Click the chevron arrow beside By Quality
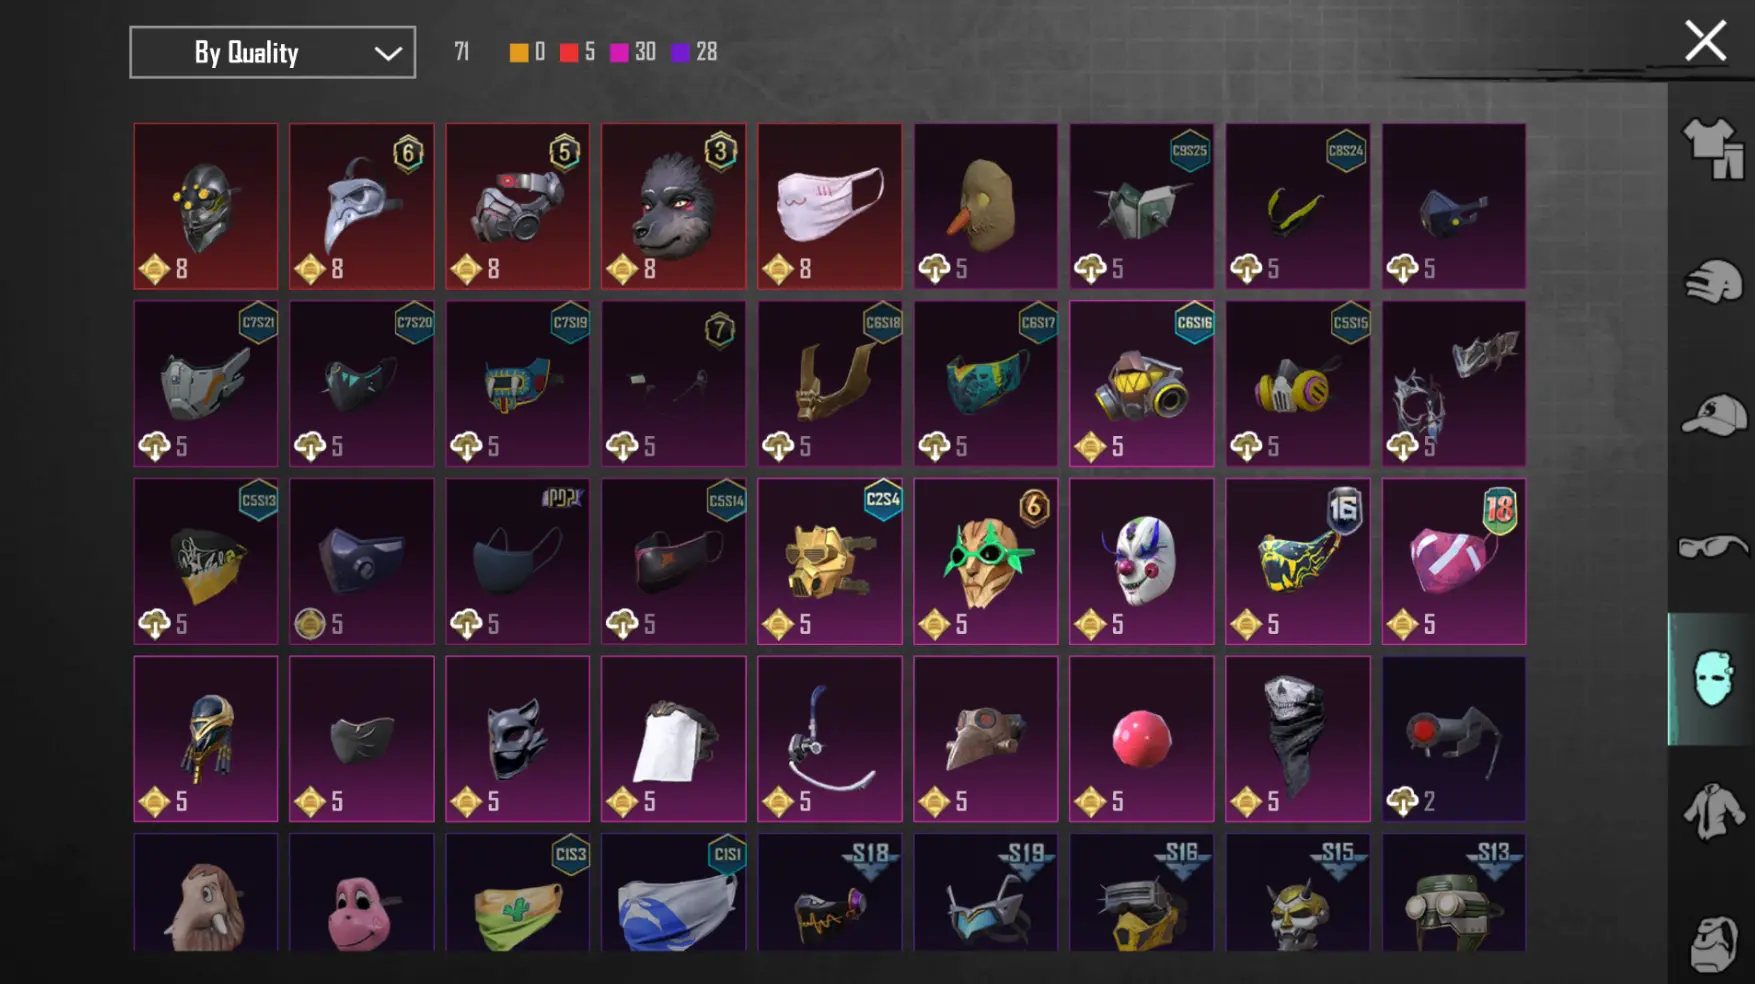1755x984 pixels. pos(388,53)
